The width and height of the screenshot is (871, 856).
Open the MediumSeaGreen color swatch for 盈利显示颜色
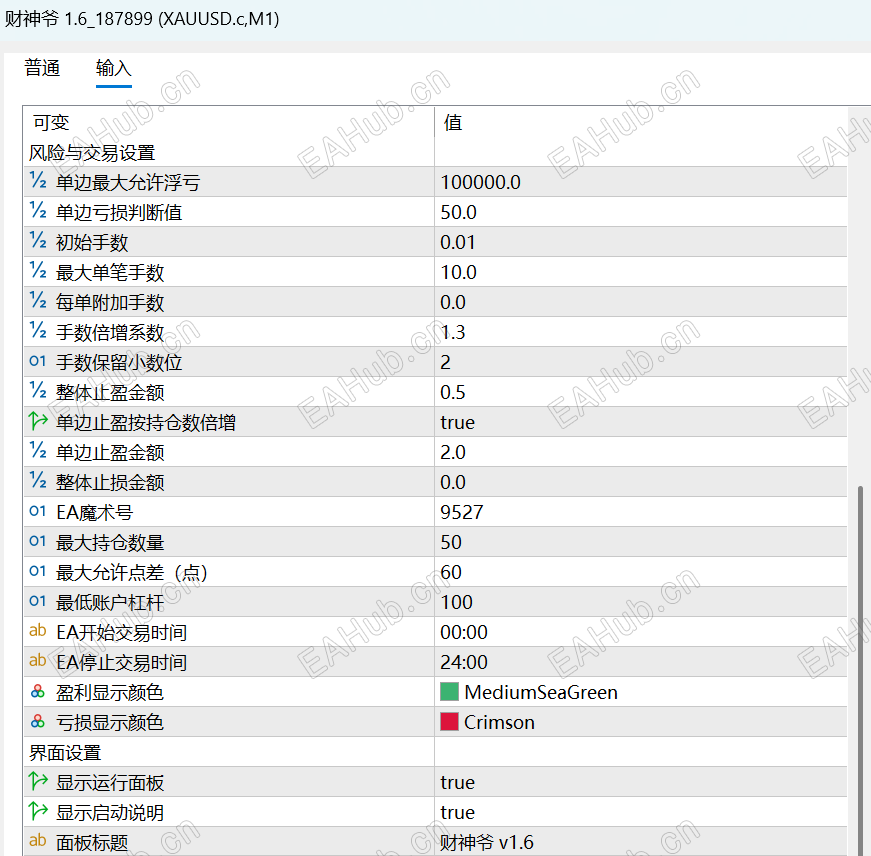click(x=449, y=692)
